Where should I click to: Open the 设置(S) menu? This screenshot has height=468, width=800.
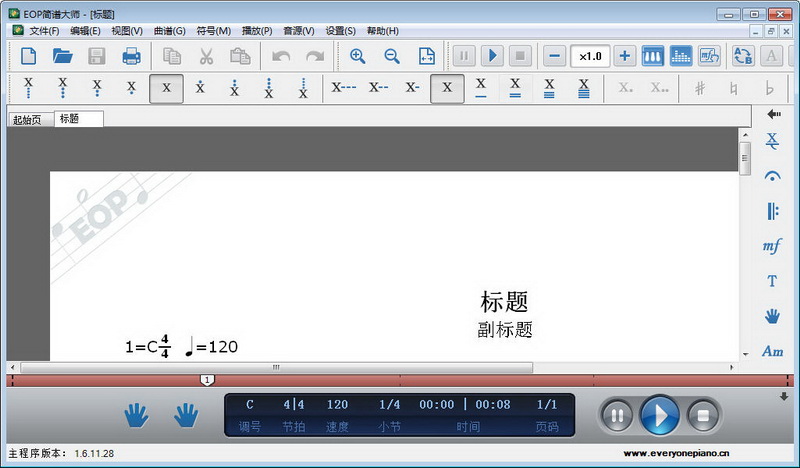tap(340, 31)
